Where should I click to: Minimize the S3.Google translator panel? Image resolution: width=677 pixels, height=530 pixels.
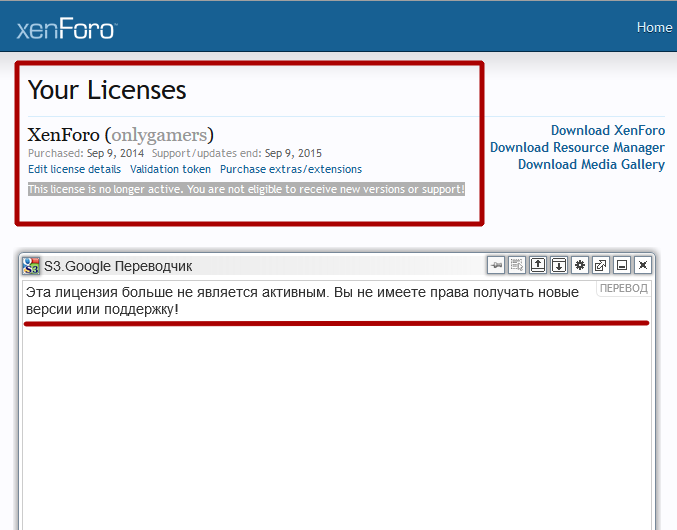pyautogui.click(x=622, y=265)
